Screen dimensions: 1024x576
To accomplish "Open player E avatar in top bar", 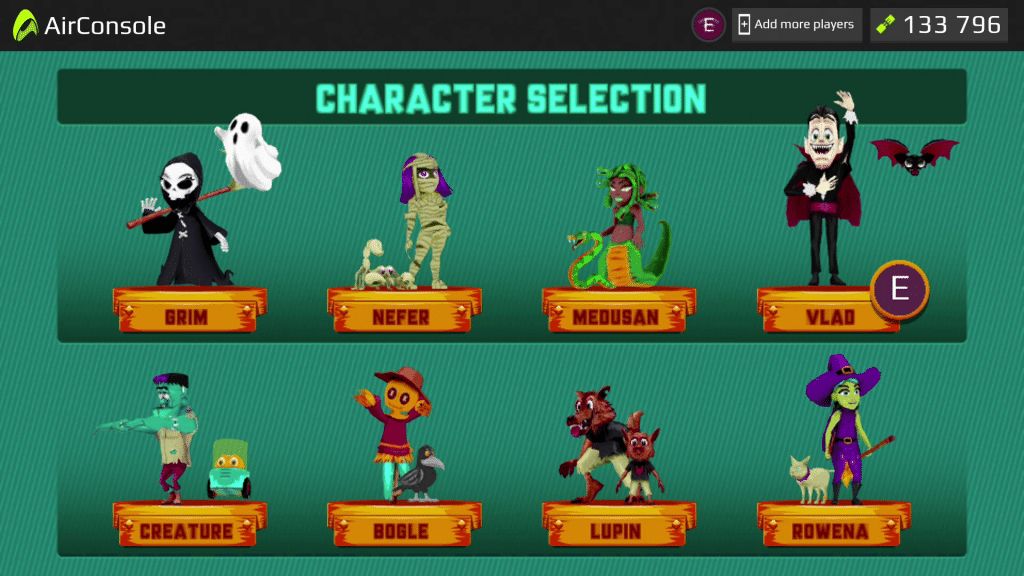I will pos(708,25).
